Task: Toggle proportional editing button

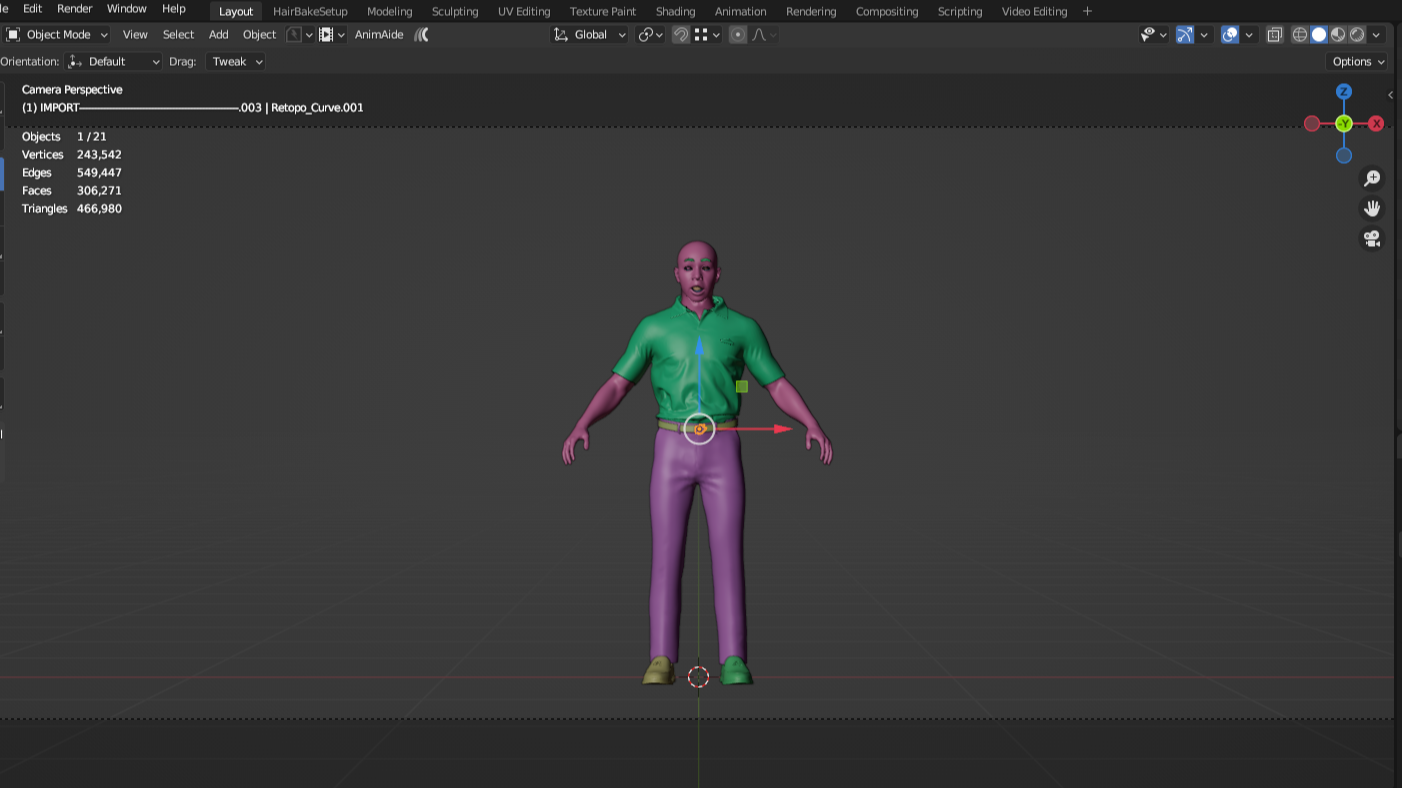Action: point(738,35)
